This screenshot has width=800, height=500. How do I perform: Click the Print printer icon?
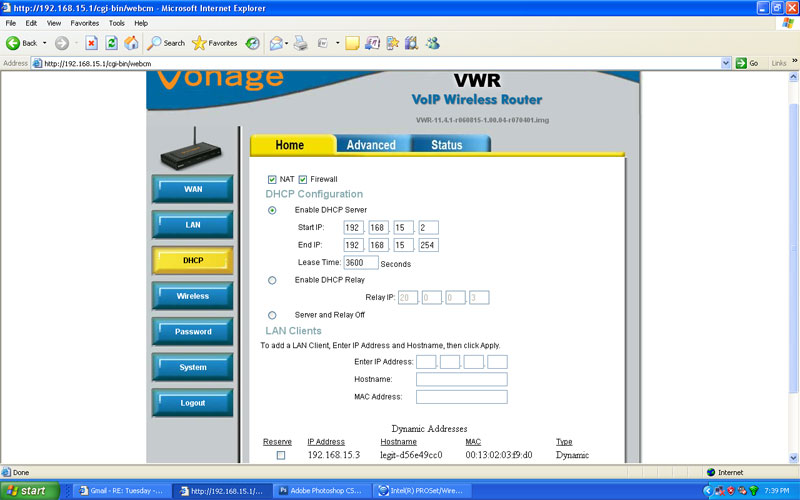301,43
